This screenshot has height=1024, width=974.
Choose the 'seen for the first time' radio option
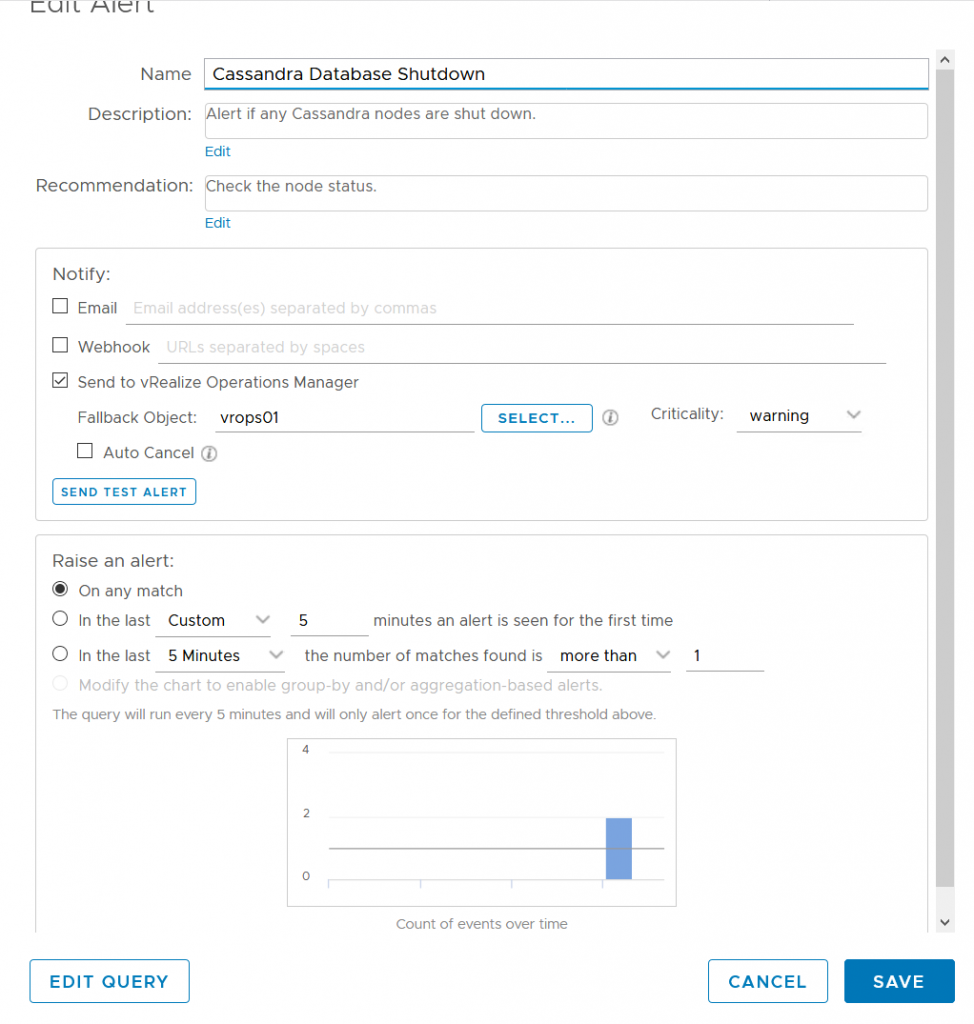coord(60,620)
